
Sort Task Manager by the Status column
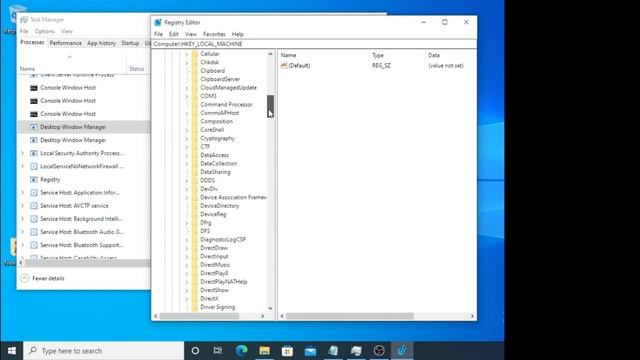click(137, 69)
